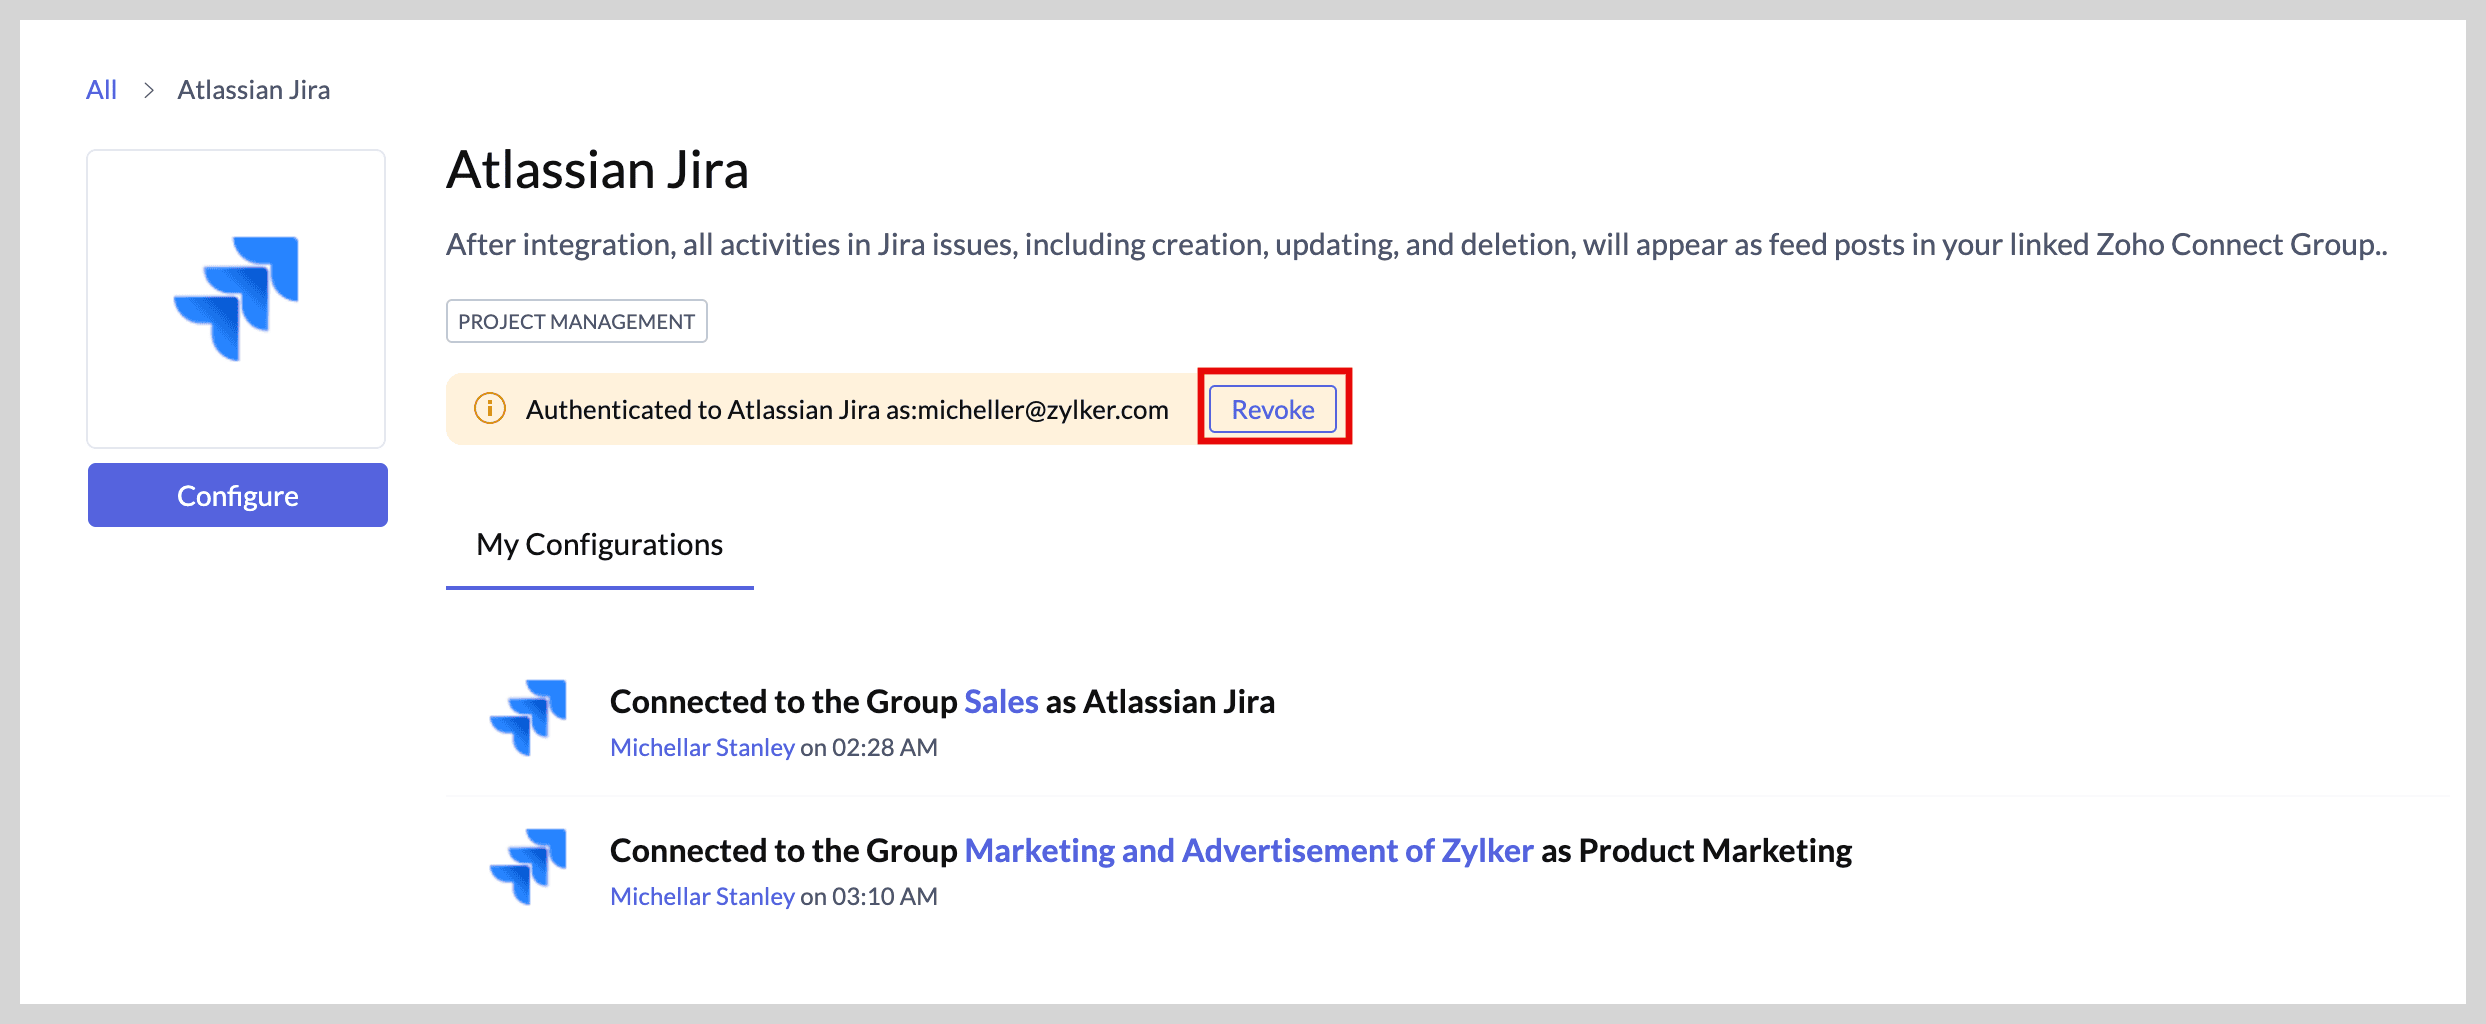Image resolution: width=2486 pixels, height=1024 pixels.
Task: Click Jira icon beside Product Marketing connection
Action: (x=529, y=866)
